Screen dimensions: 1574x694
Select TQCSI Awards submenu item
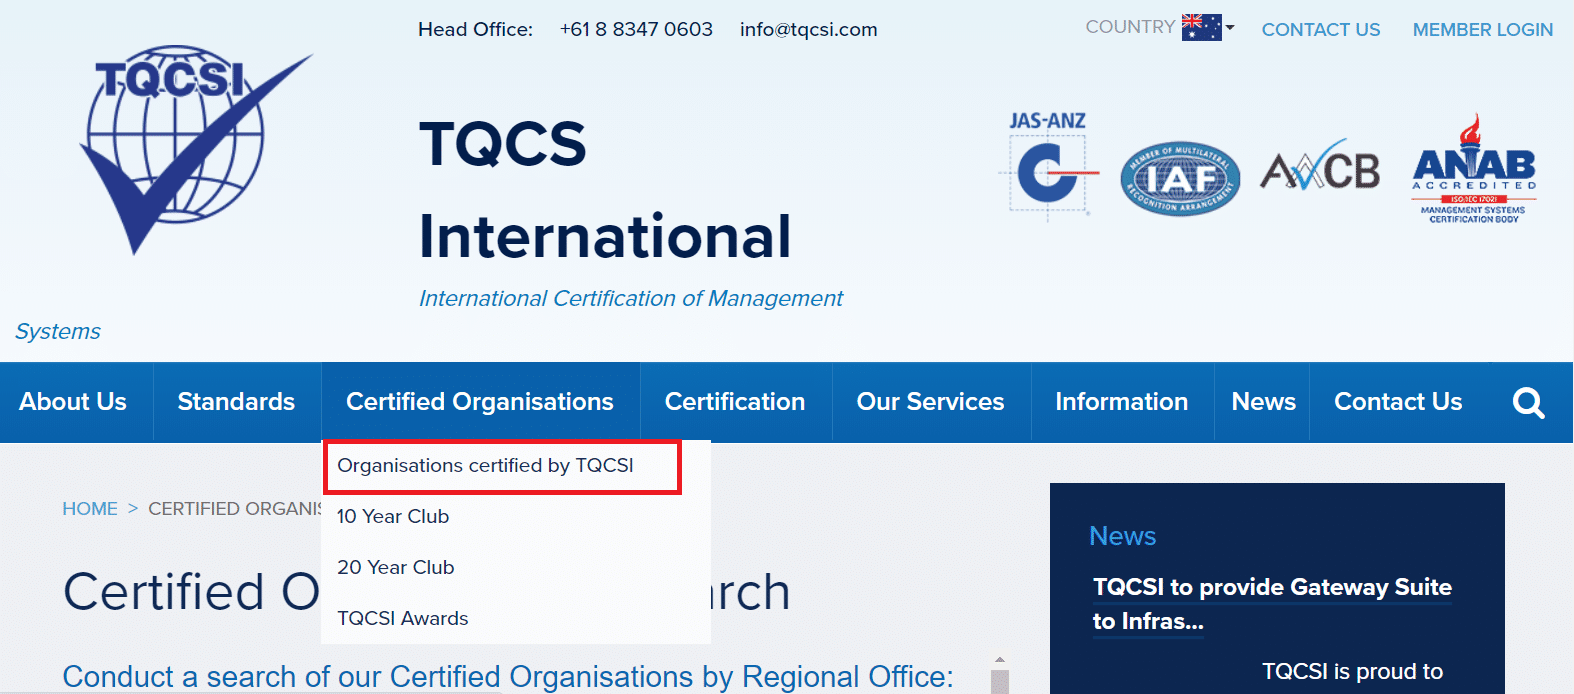tap(403, 619)
